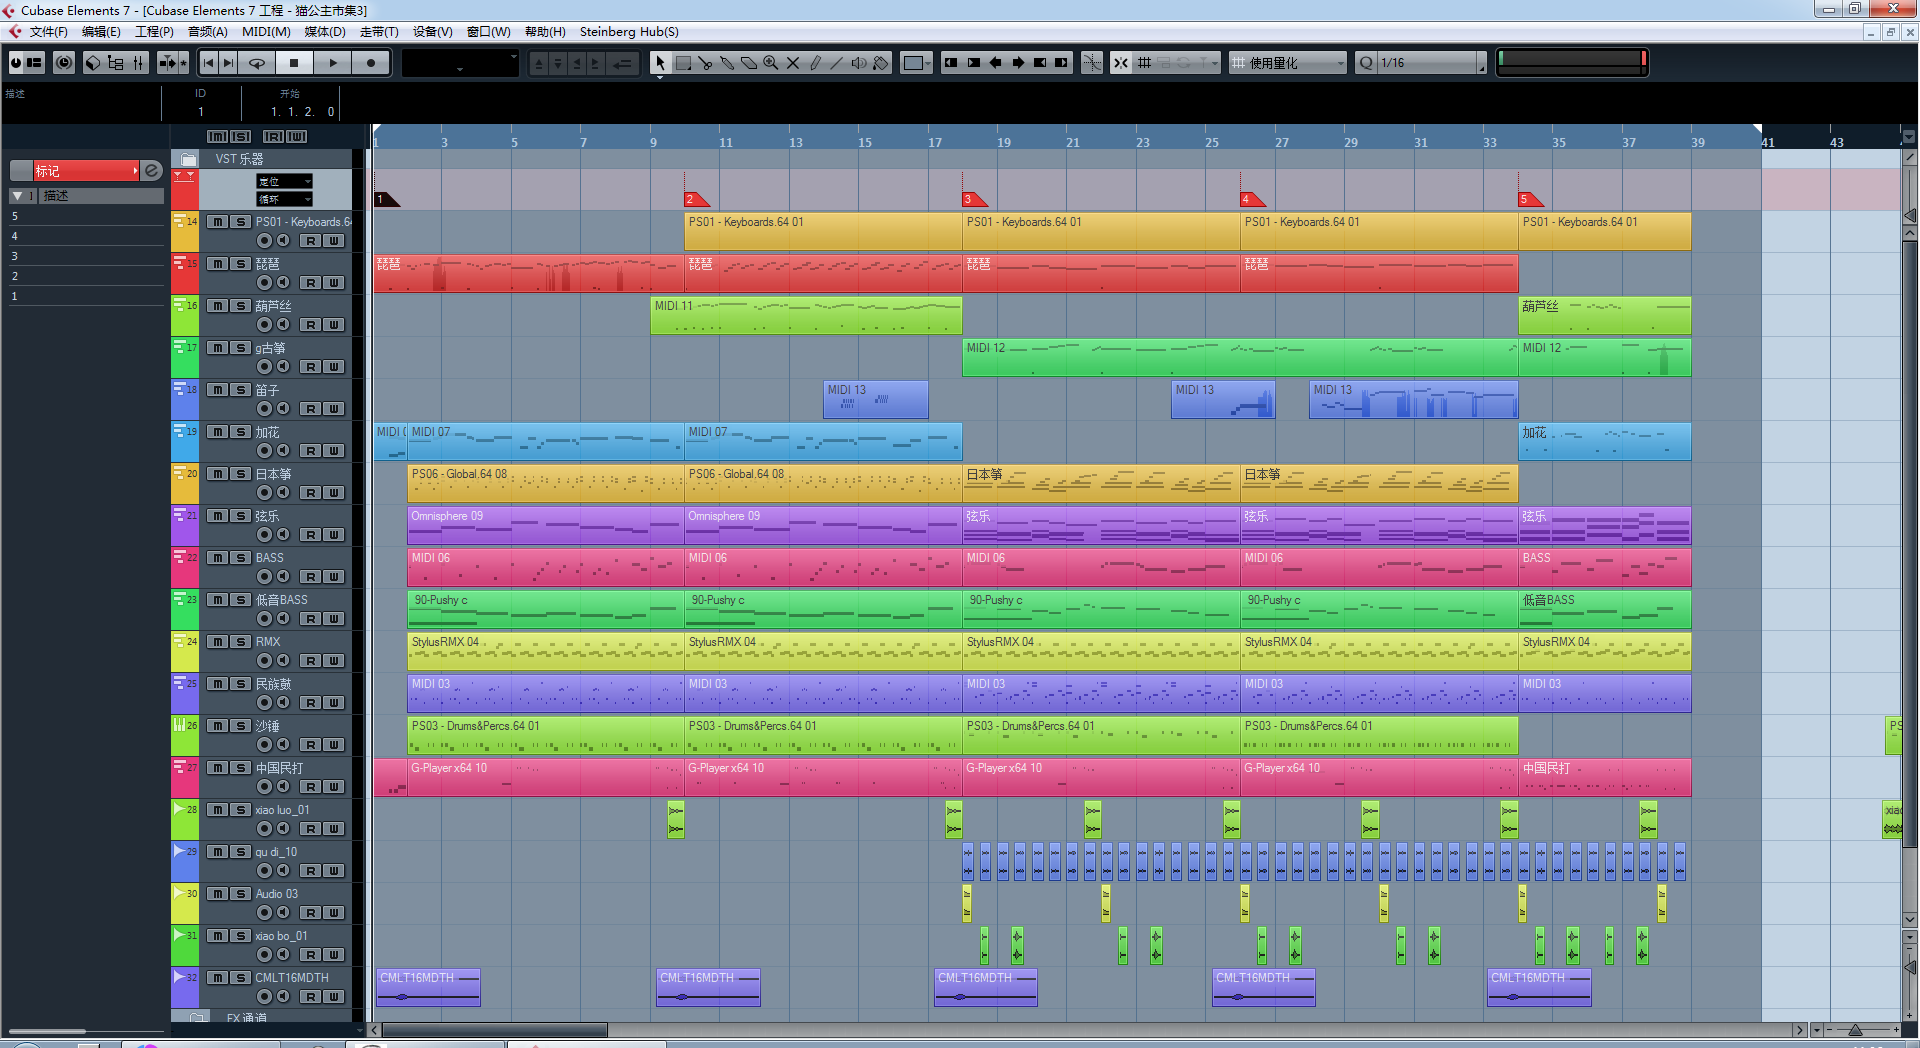This screenshot has width=1920, height=1048.
Task: Select the Line tool
Action: (x=837, y=63)
